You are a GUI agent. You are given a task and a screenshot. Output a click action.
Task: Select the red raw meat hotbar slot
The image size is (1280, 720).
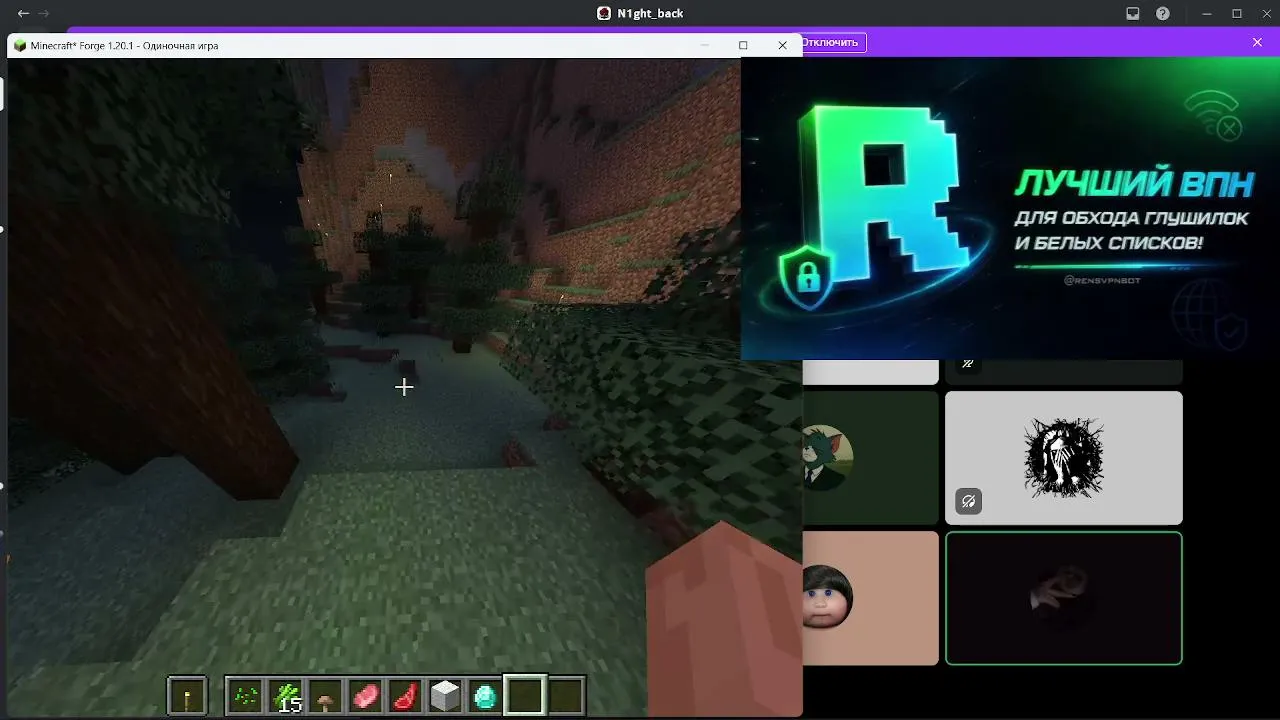point(405,695)
